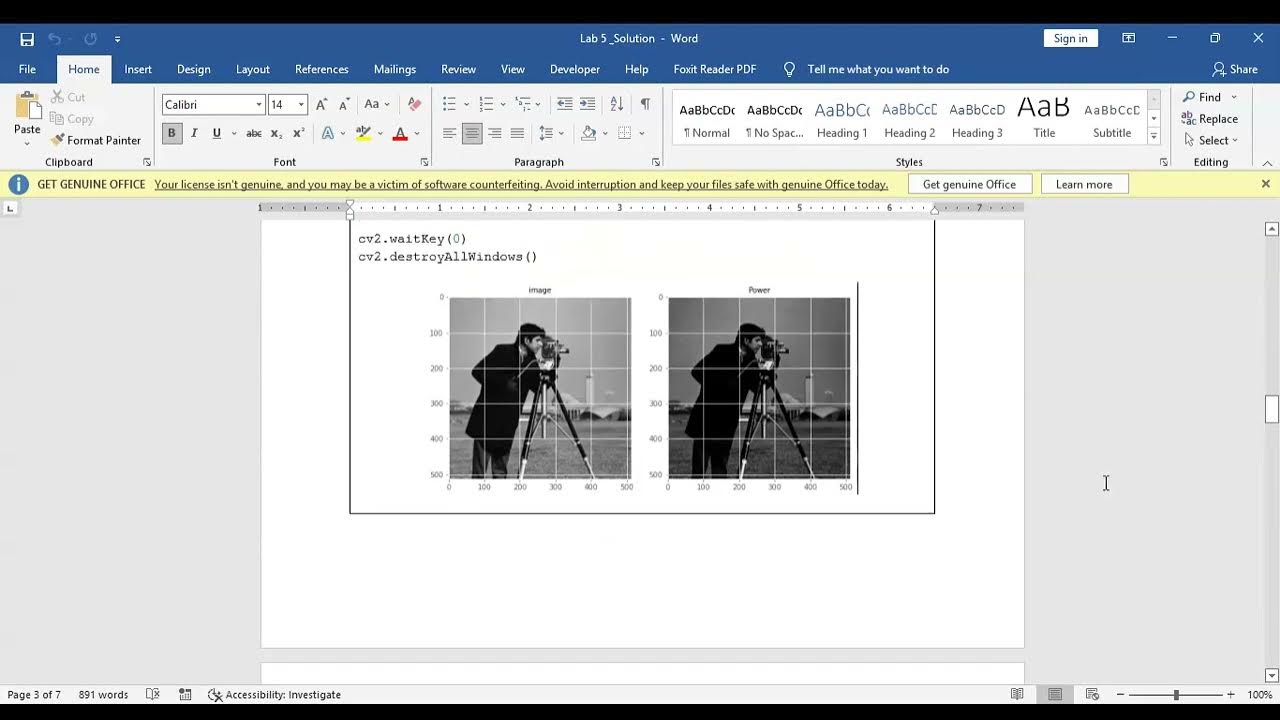Activate the Format Painter
This screenshot has height=720, width=1280.
pos(96,140)
